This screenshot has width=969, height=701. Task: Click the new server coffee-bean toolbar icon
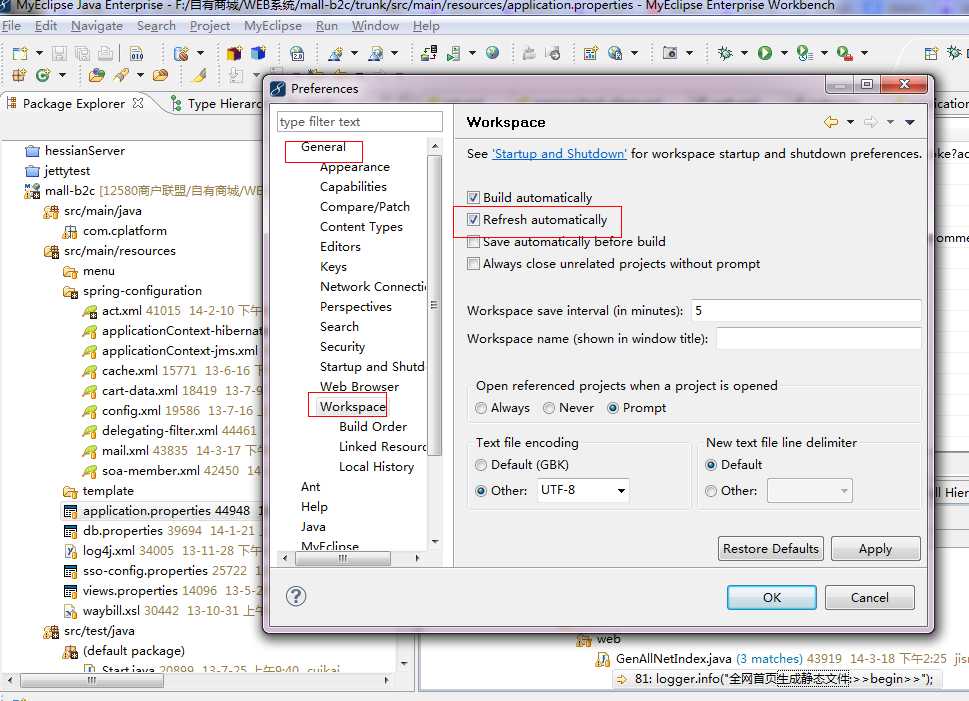point(180,53)
